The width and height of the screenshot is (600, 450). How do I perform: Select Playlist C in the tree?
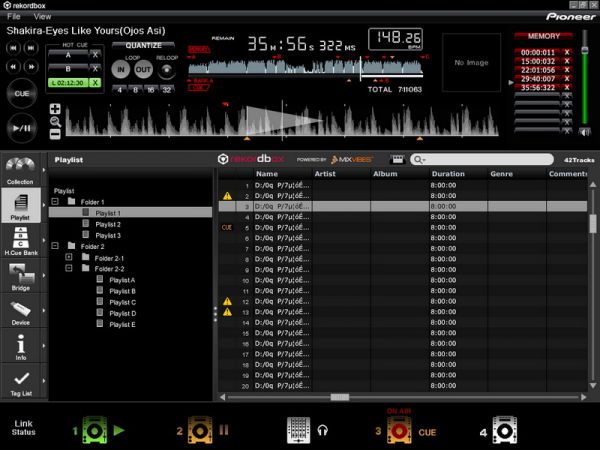[122, 302]
